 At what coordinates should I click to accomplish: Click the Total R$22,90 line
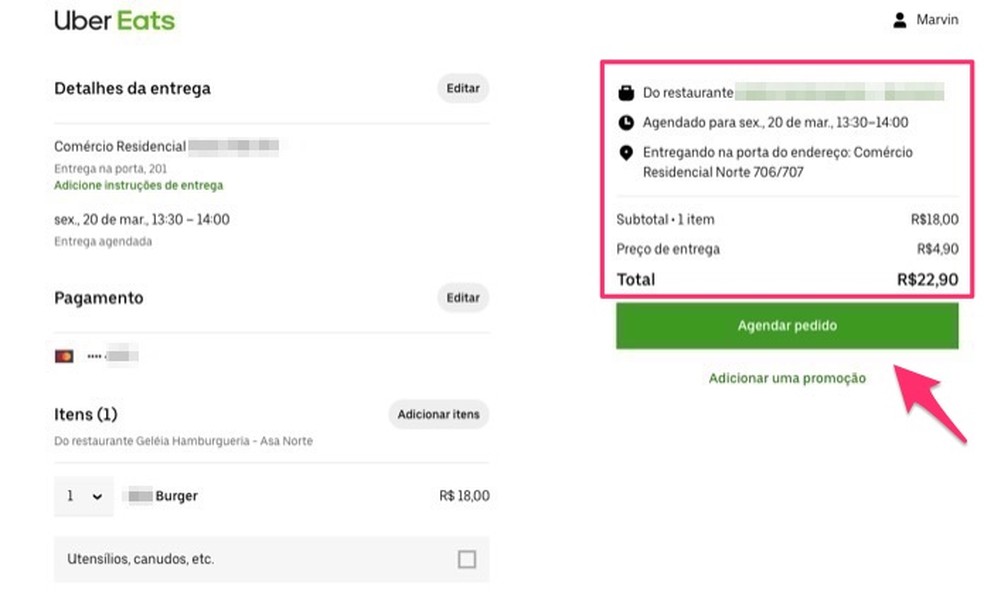[x=788, y=280]
